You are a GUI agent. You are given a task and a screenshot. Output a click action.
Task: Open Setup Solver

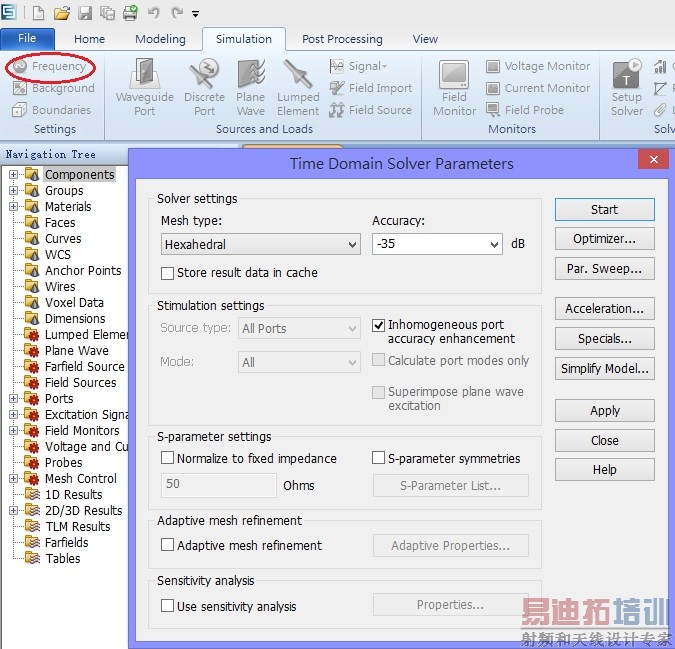tap(627, 88)
